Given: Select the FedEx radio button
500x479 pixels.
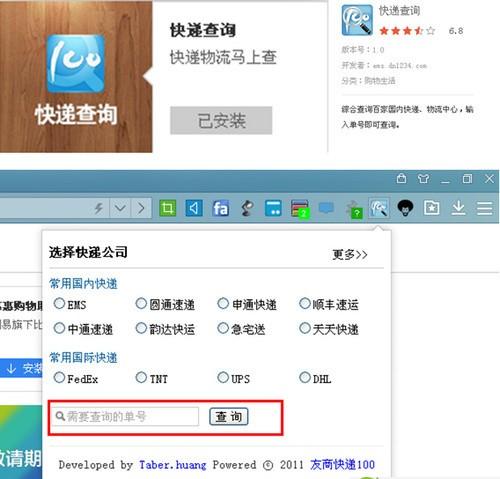Looking at the screenshot, I should [x=59, y=378].
